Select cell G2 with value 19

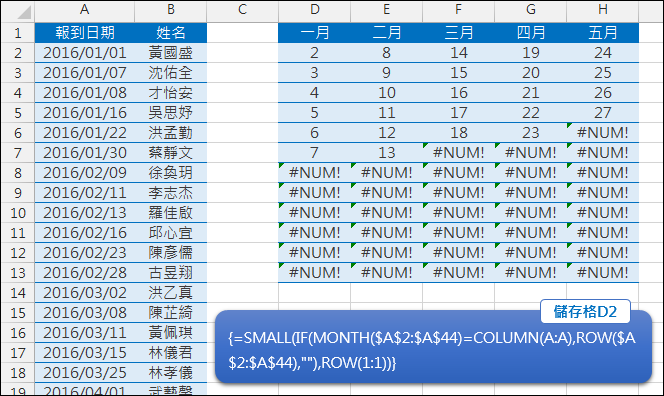point(530,53)
